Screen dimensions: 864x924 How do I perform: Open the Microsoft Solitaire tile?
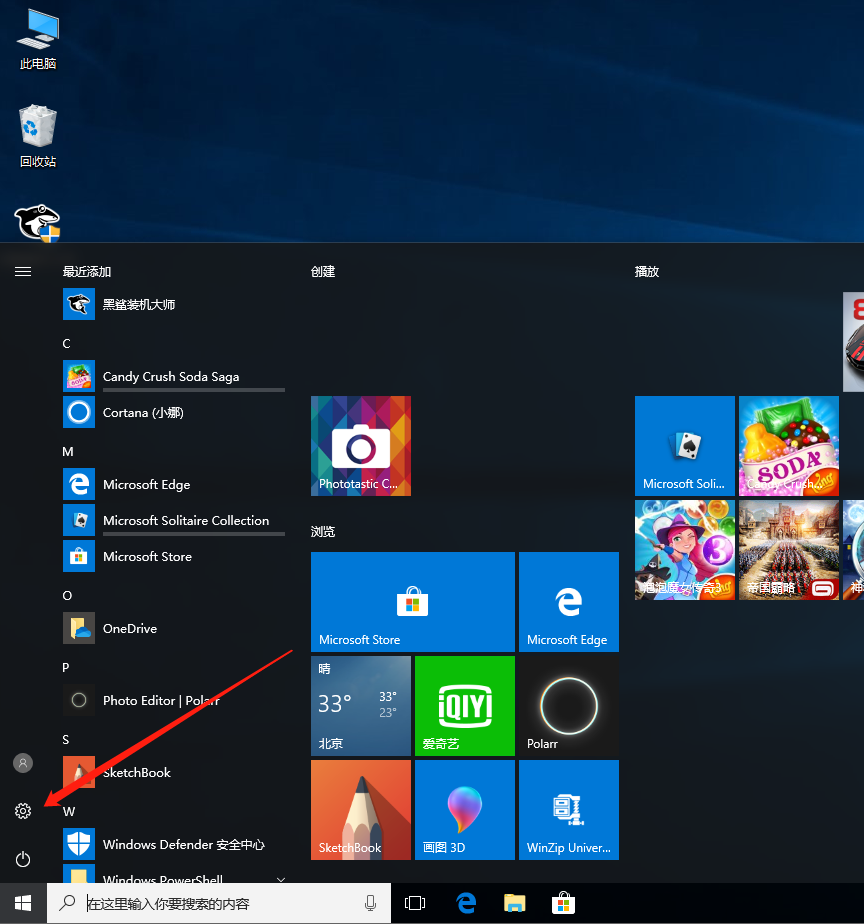[x=685, y=446]
